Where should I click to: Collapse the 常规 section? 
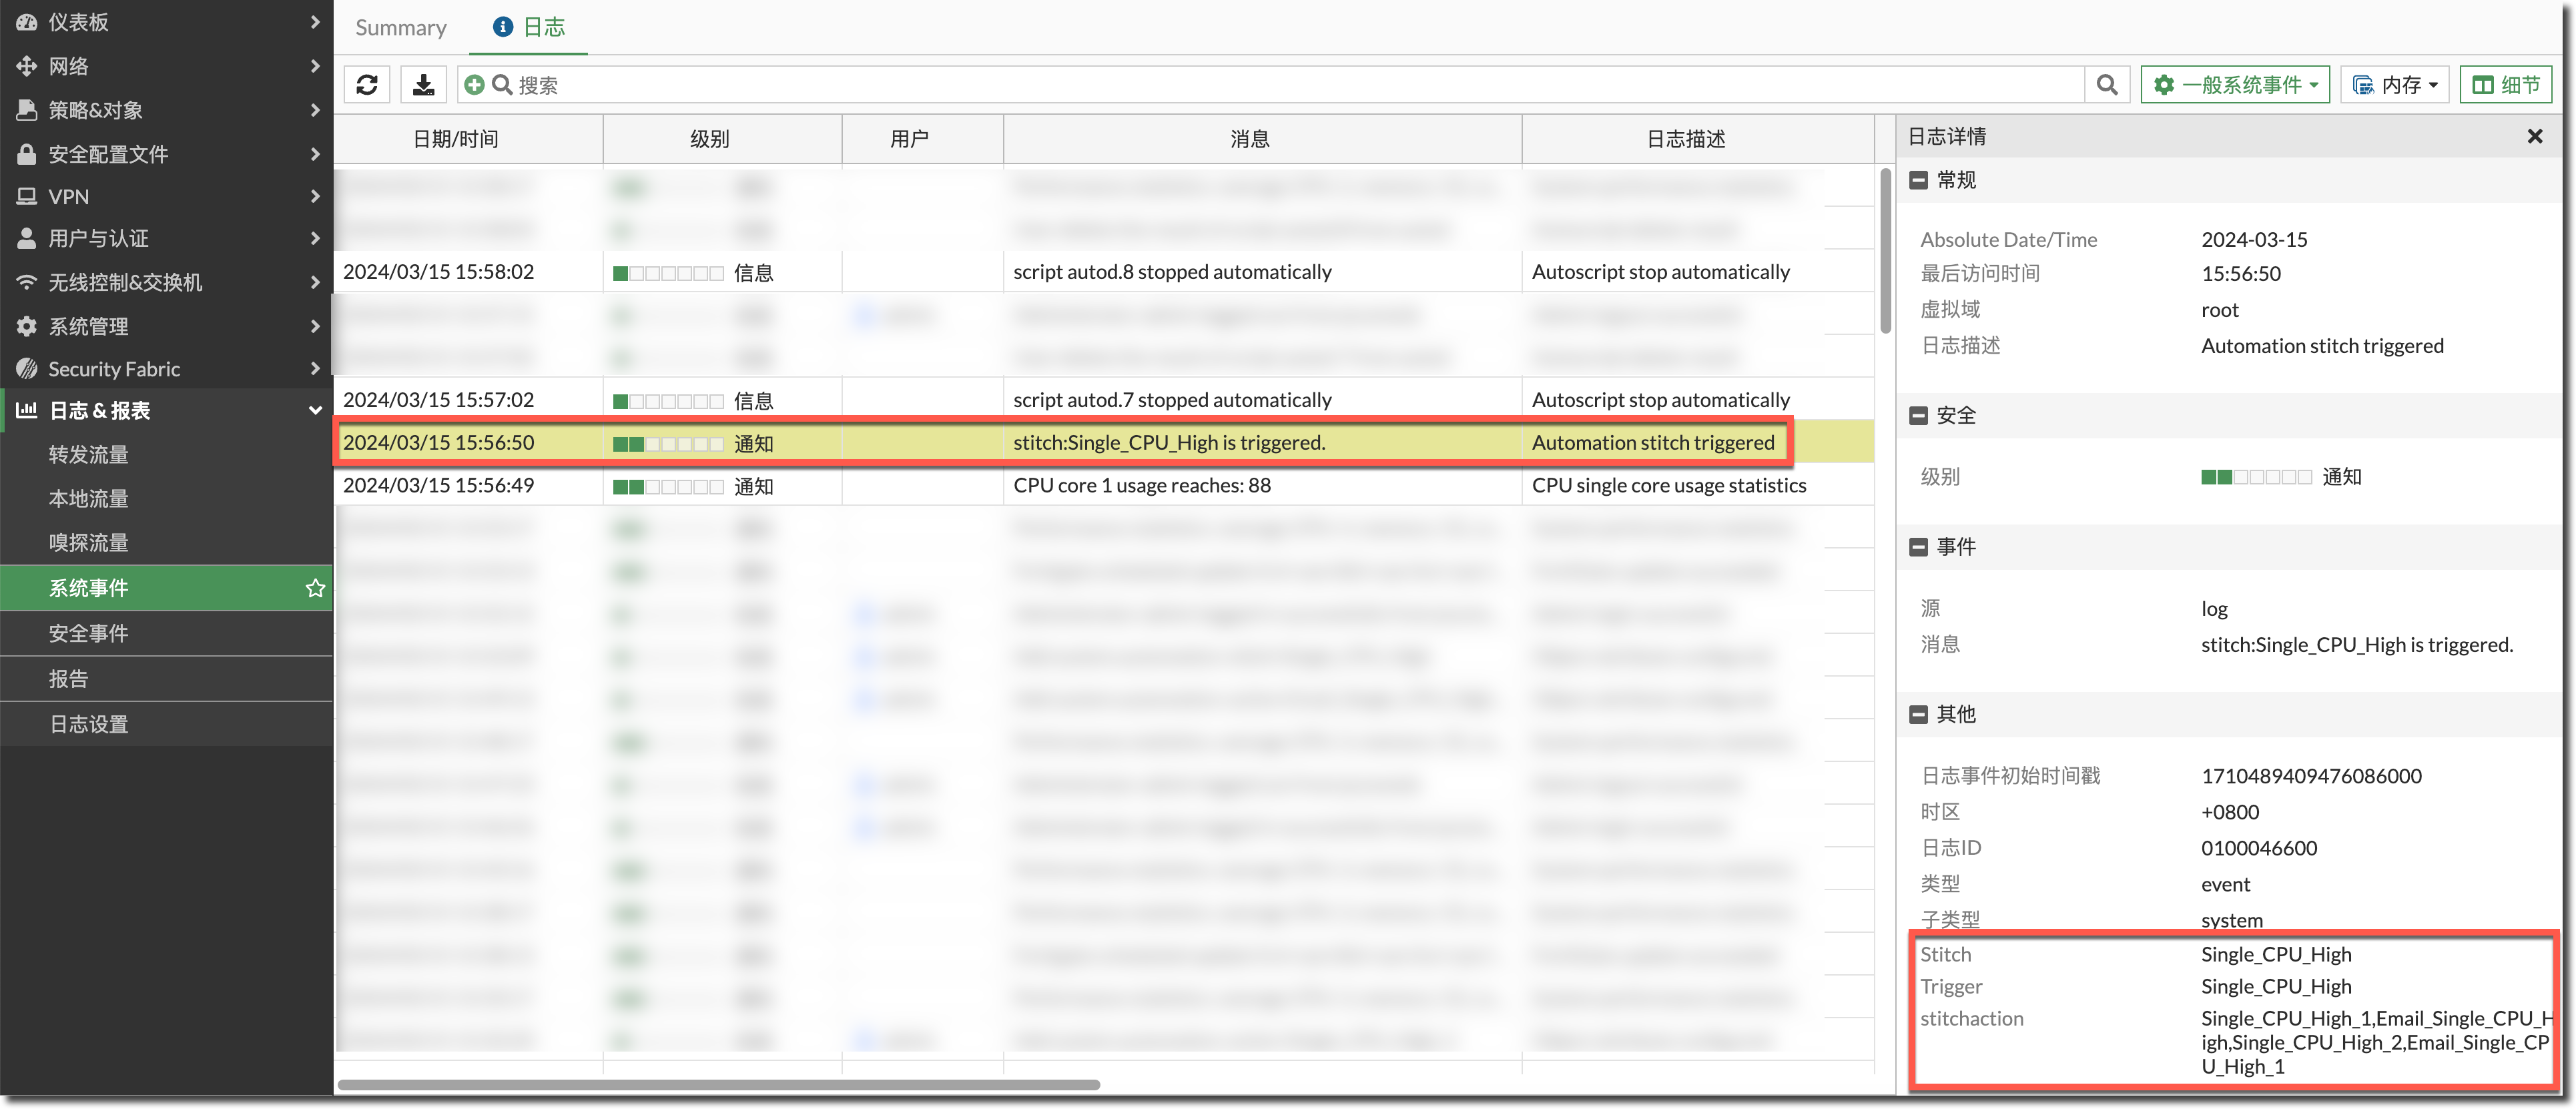1918,180
